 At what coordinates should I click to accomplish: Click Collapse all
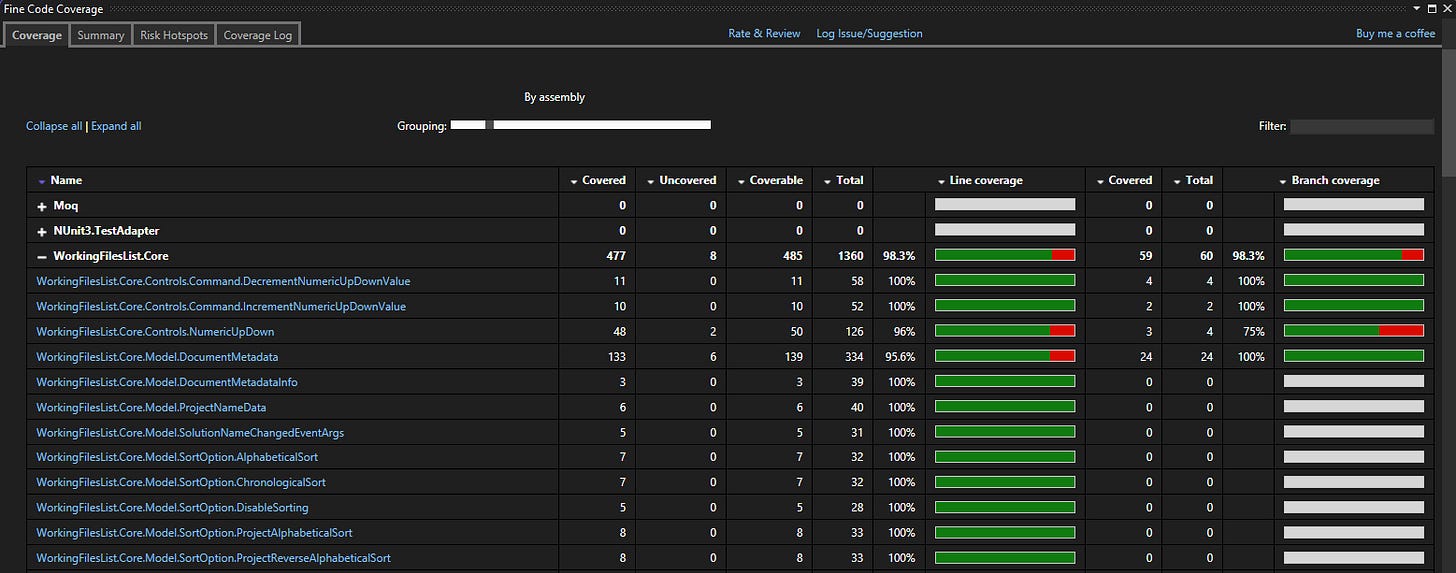(x=54, y=126)
